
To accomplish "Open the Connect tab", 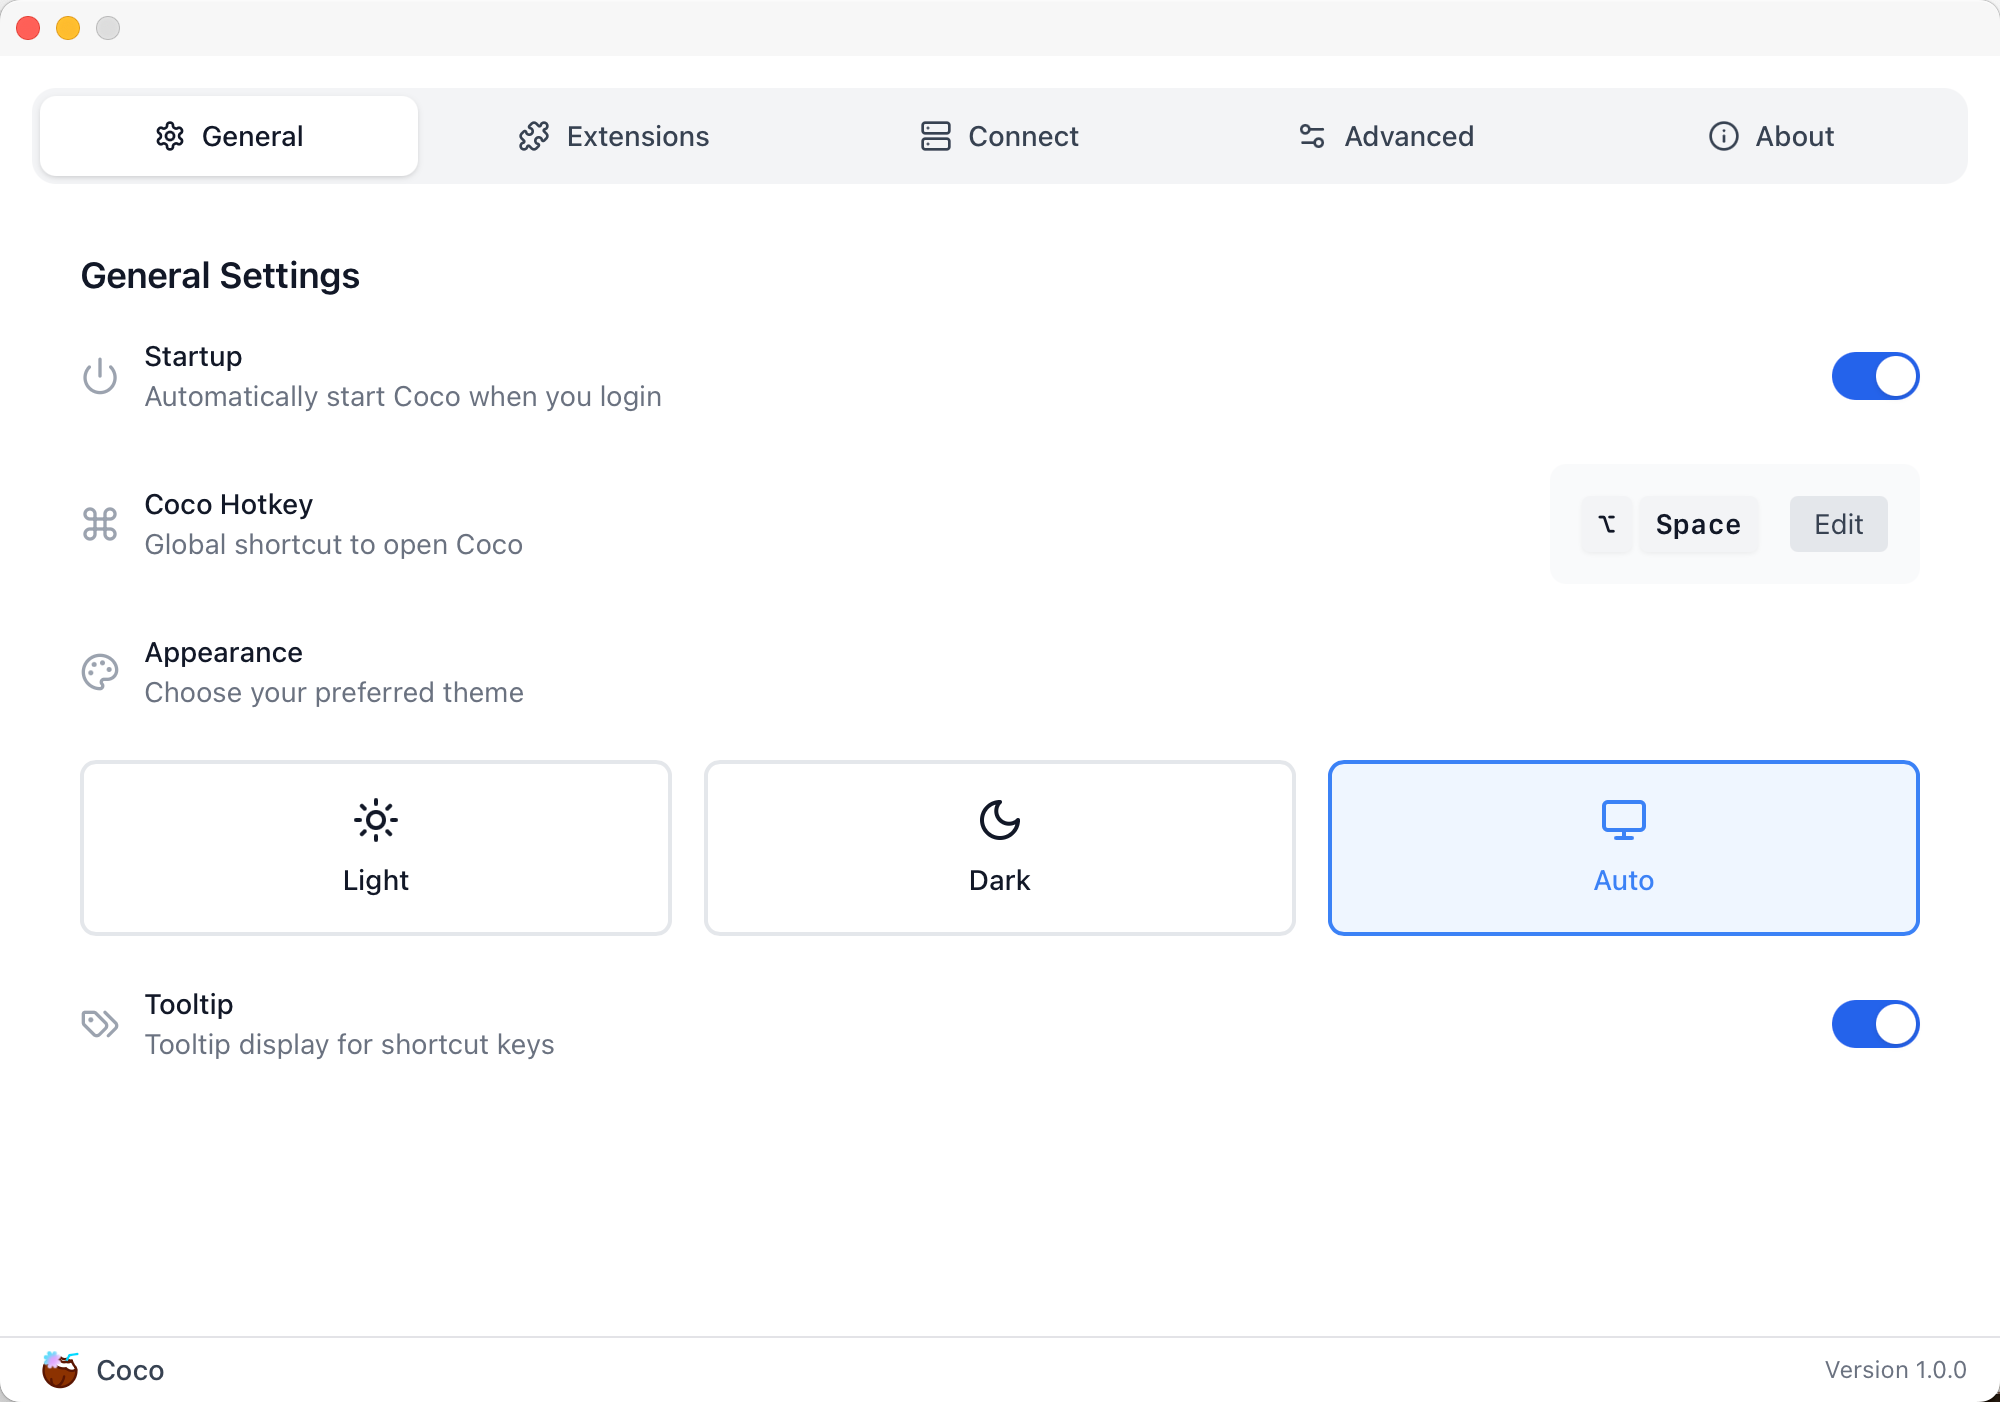I will click(x=999, y=136).
